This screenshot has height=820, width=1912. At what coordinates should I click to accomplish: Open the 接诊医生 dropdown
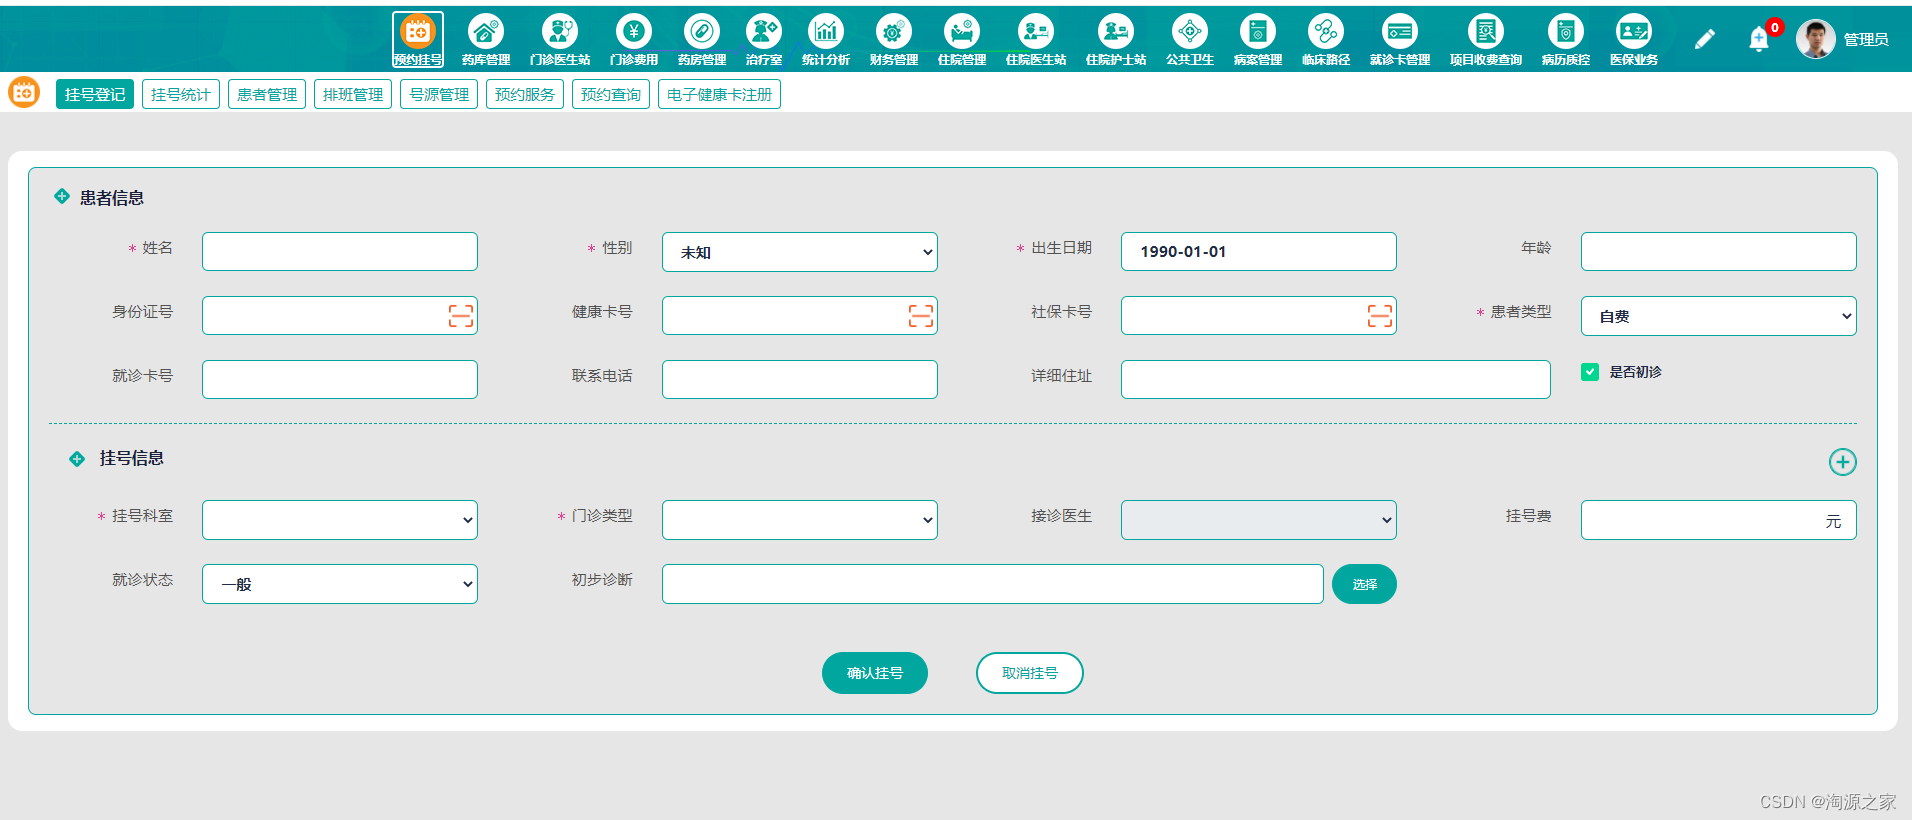[x=1259, y=520]
